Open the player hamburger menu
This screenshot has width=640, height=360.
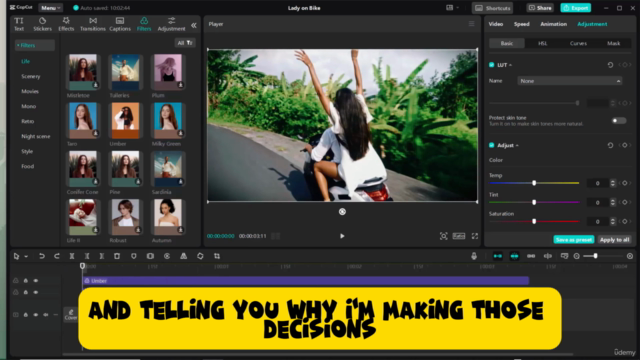click(471, 24)
